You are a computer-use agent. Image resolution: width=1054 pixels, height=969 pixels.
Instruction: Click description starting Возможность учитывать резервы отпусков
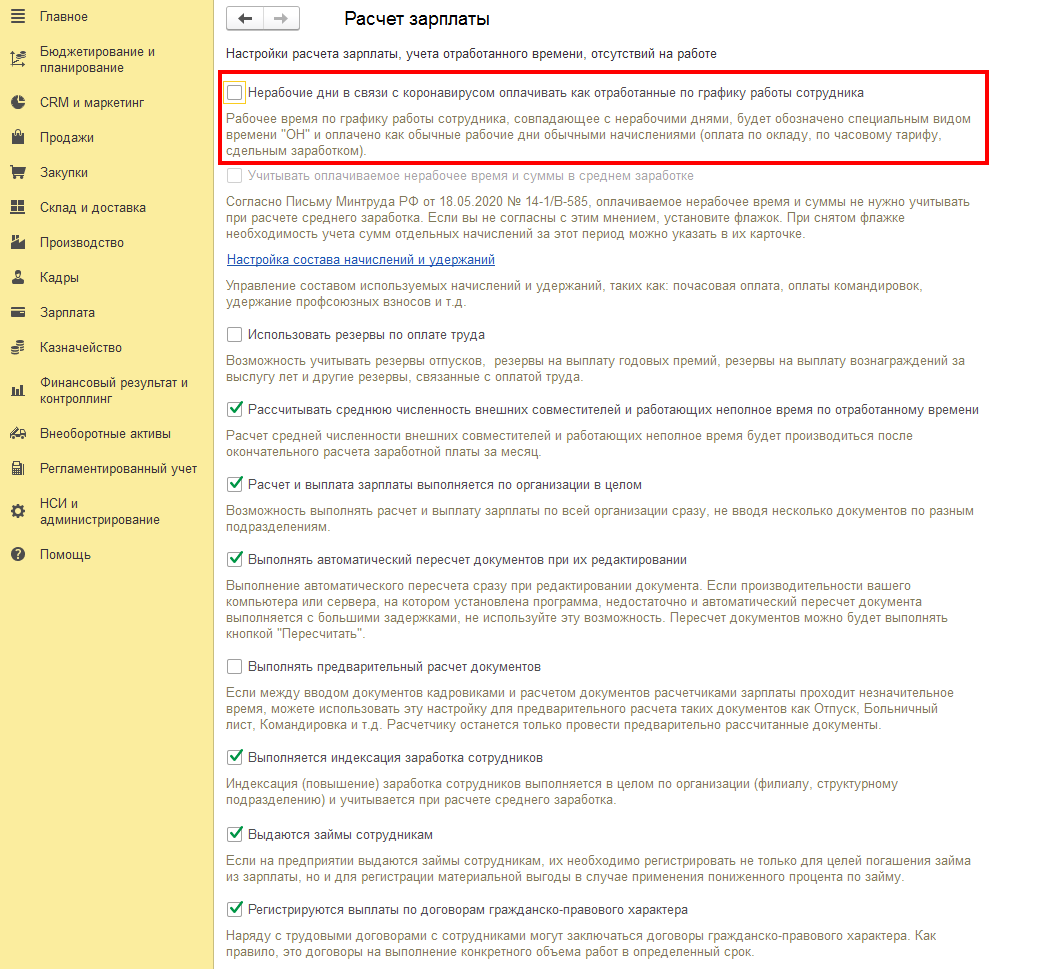click(595, 369)
